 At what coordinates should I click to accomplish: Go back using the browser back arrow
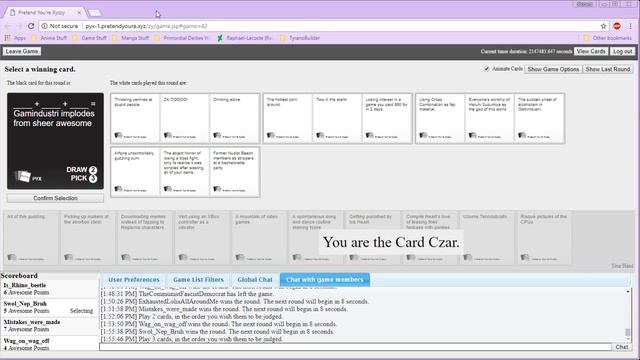point(7,26)
